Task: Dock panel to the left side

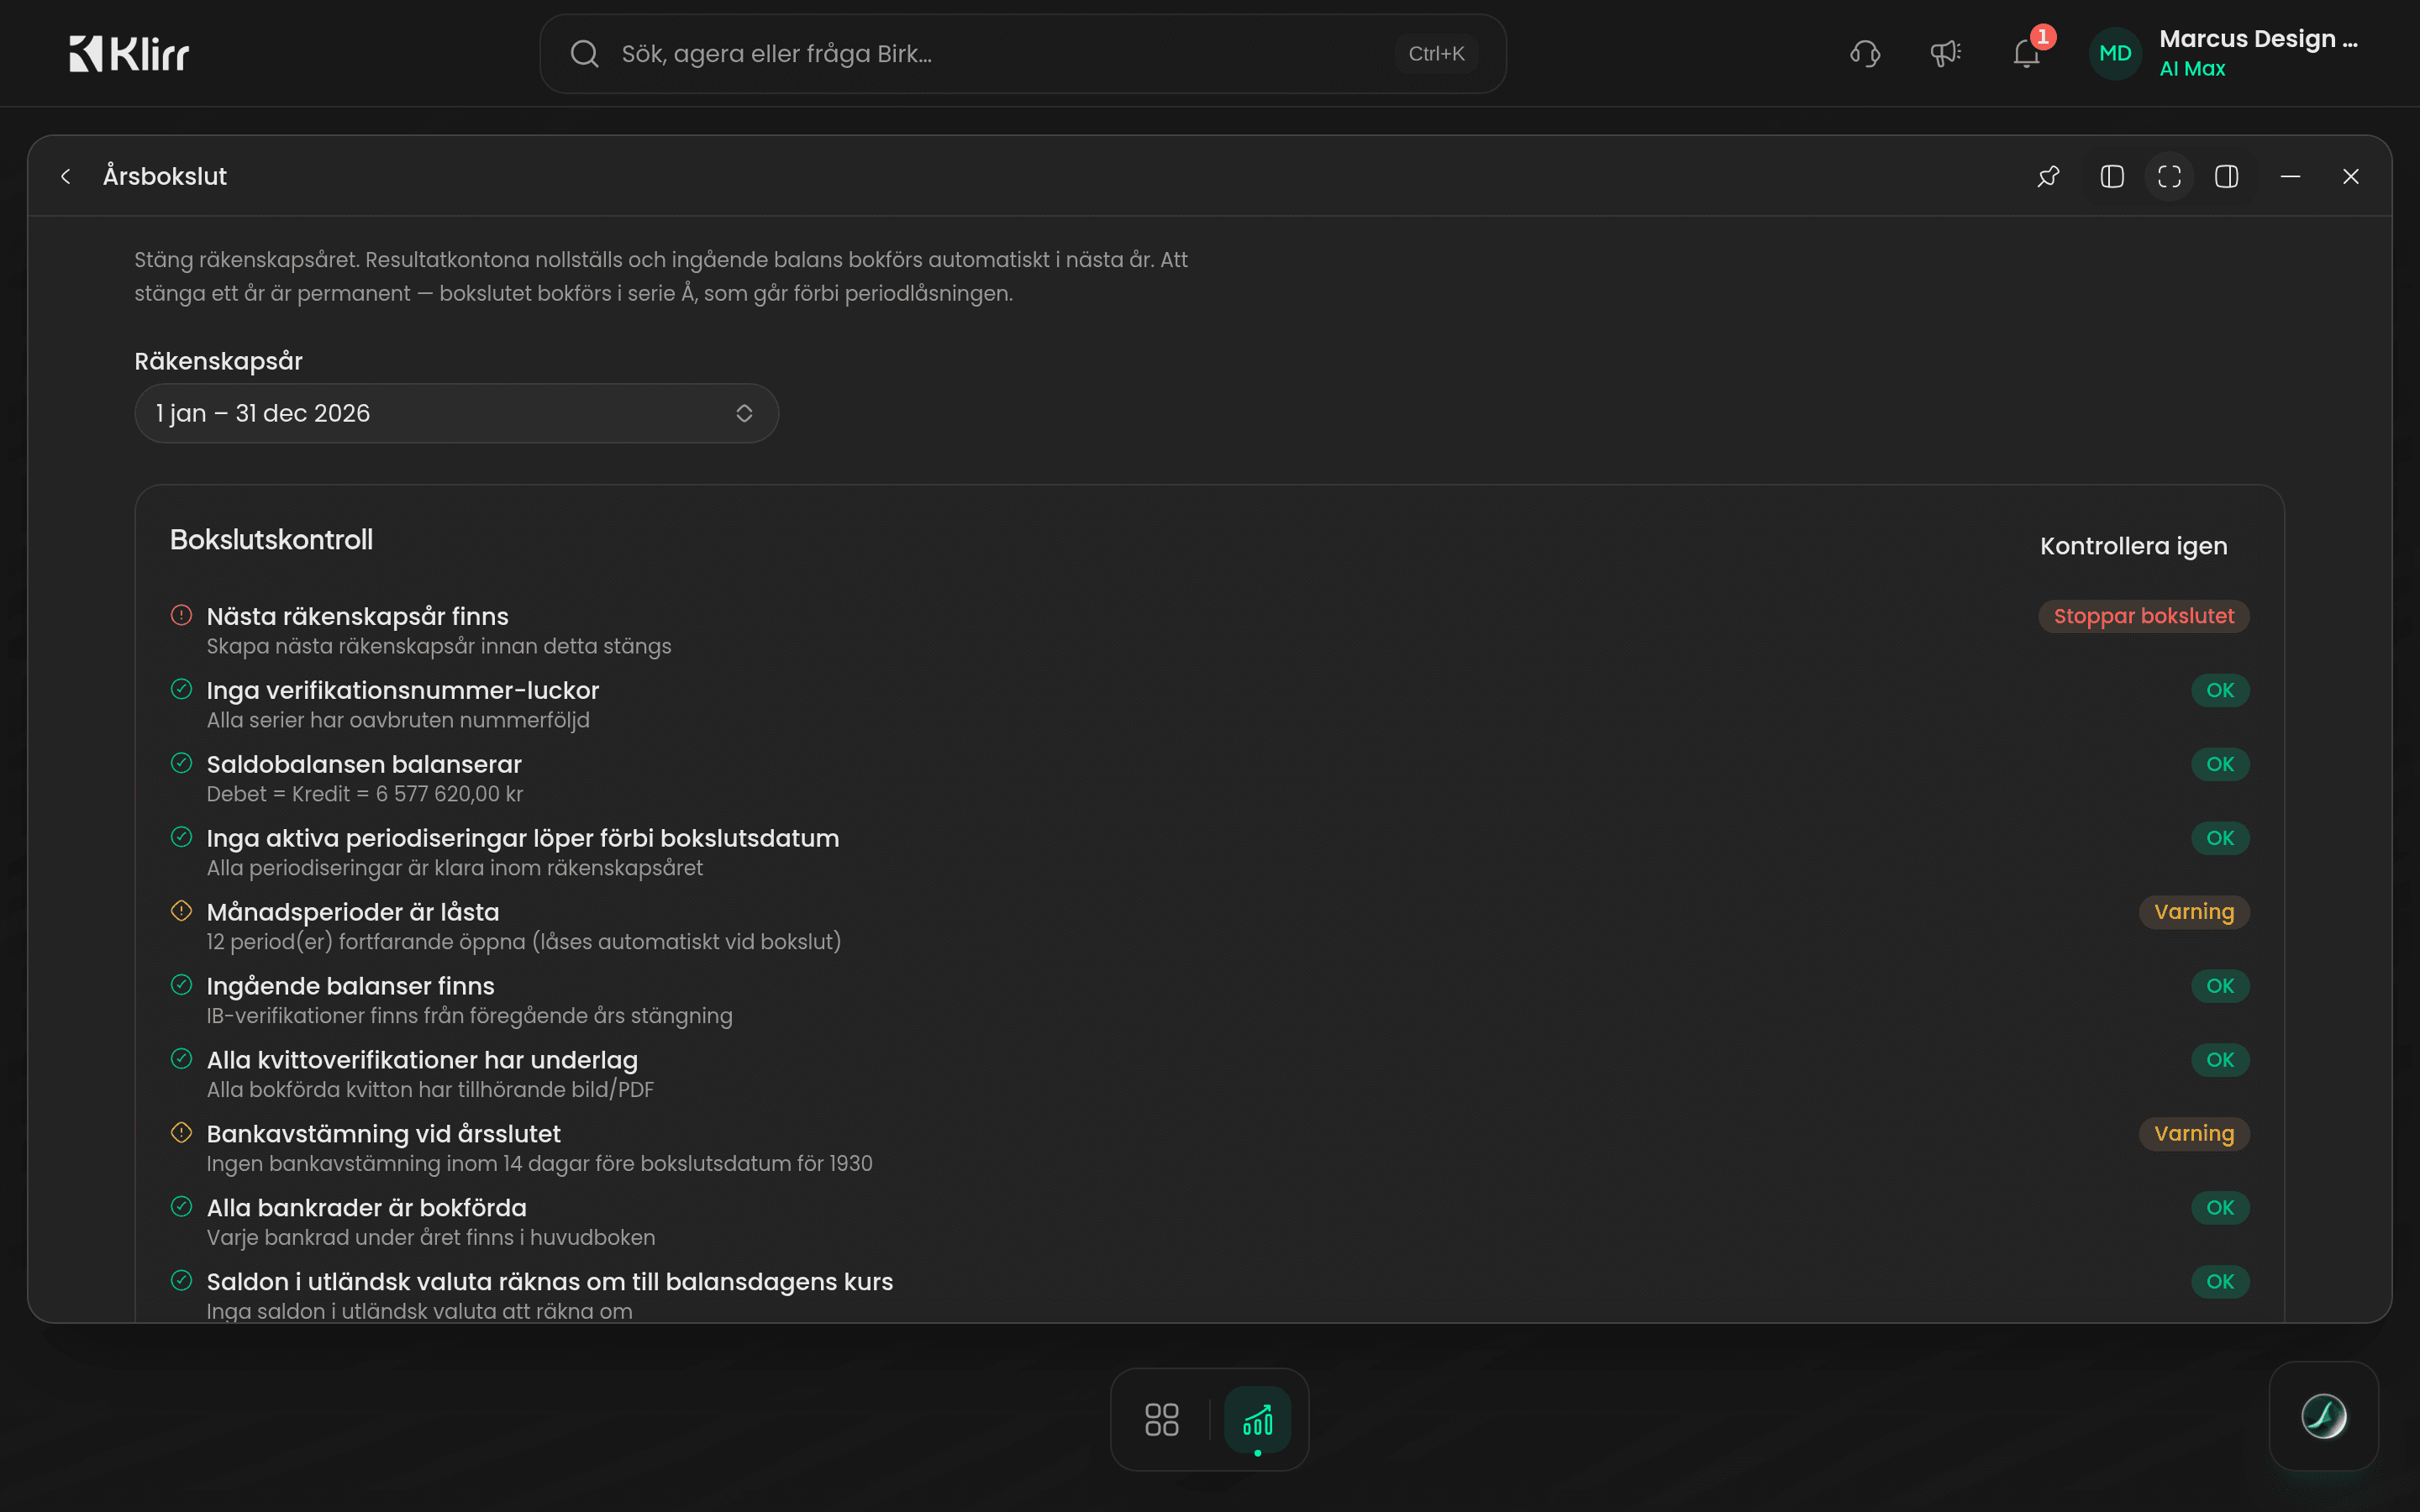Action: pos(2112,177)
